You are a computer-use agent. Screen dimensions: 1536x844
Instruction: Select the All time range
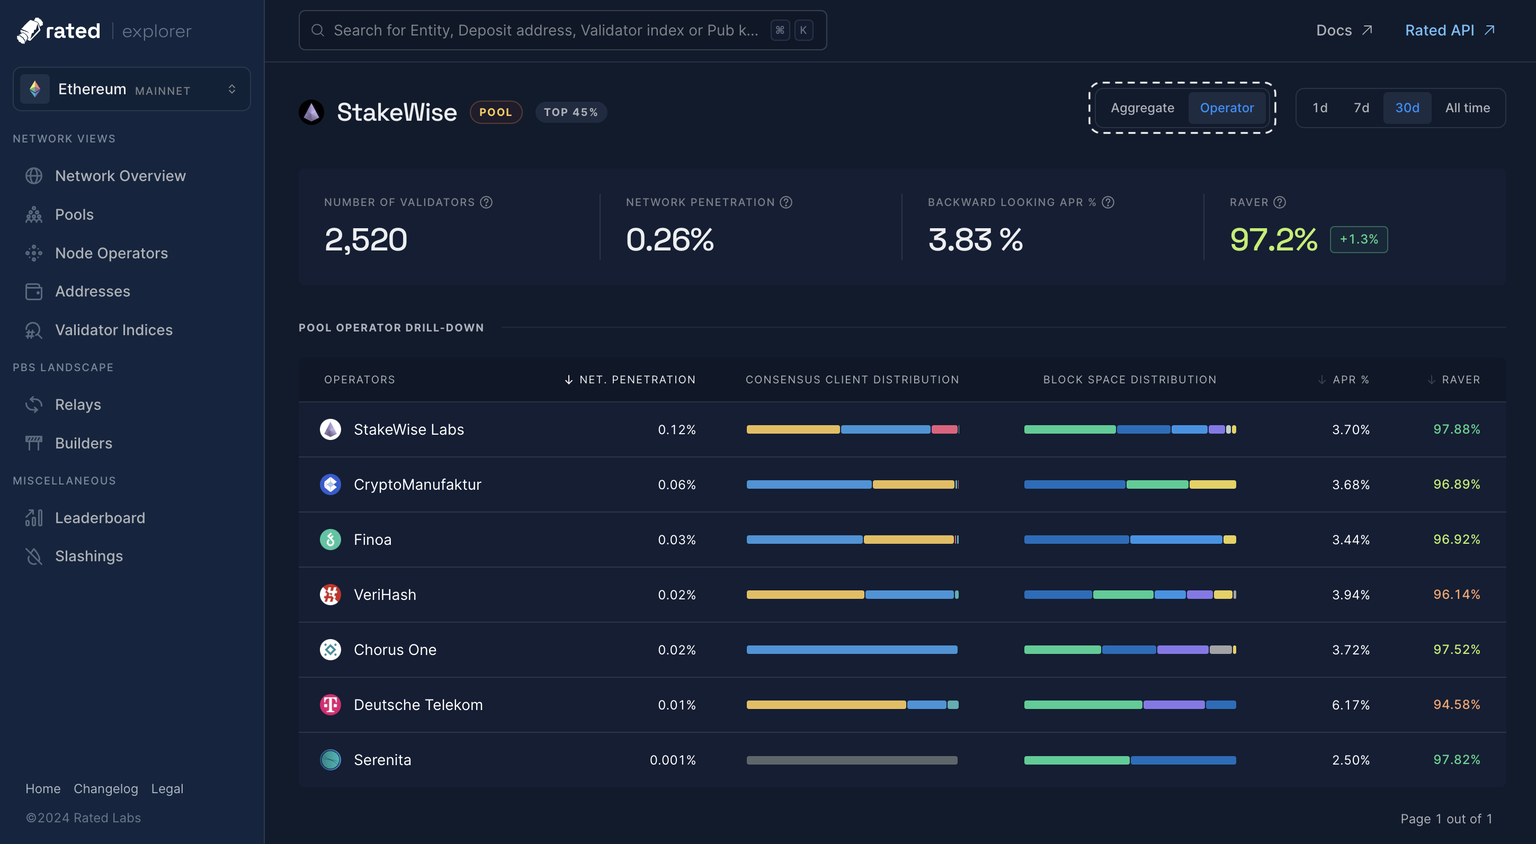pos(1467,108)
